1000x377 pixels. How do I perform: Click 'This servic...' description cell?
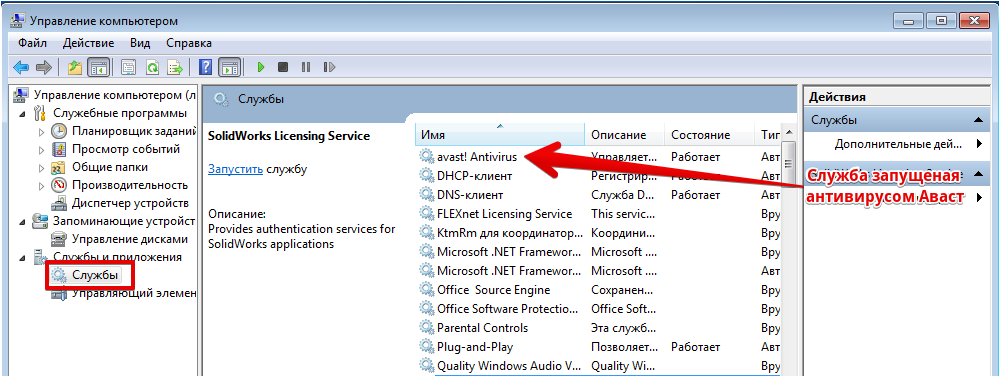pos(623,214)
